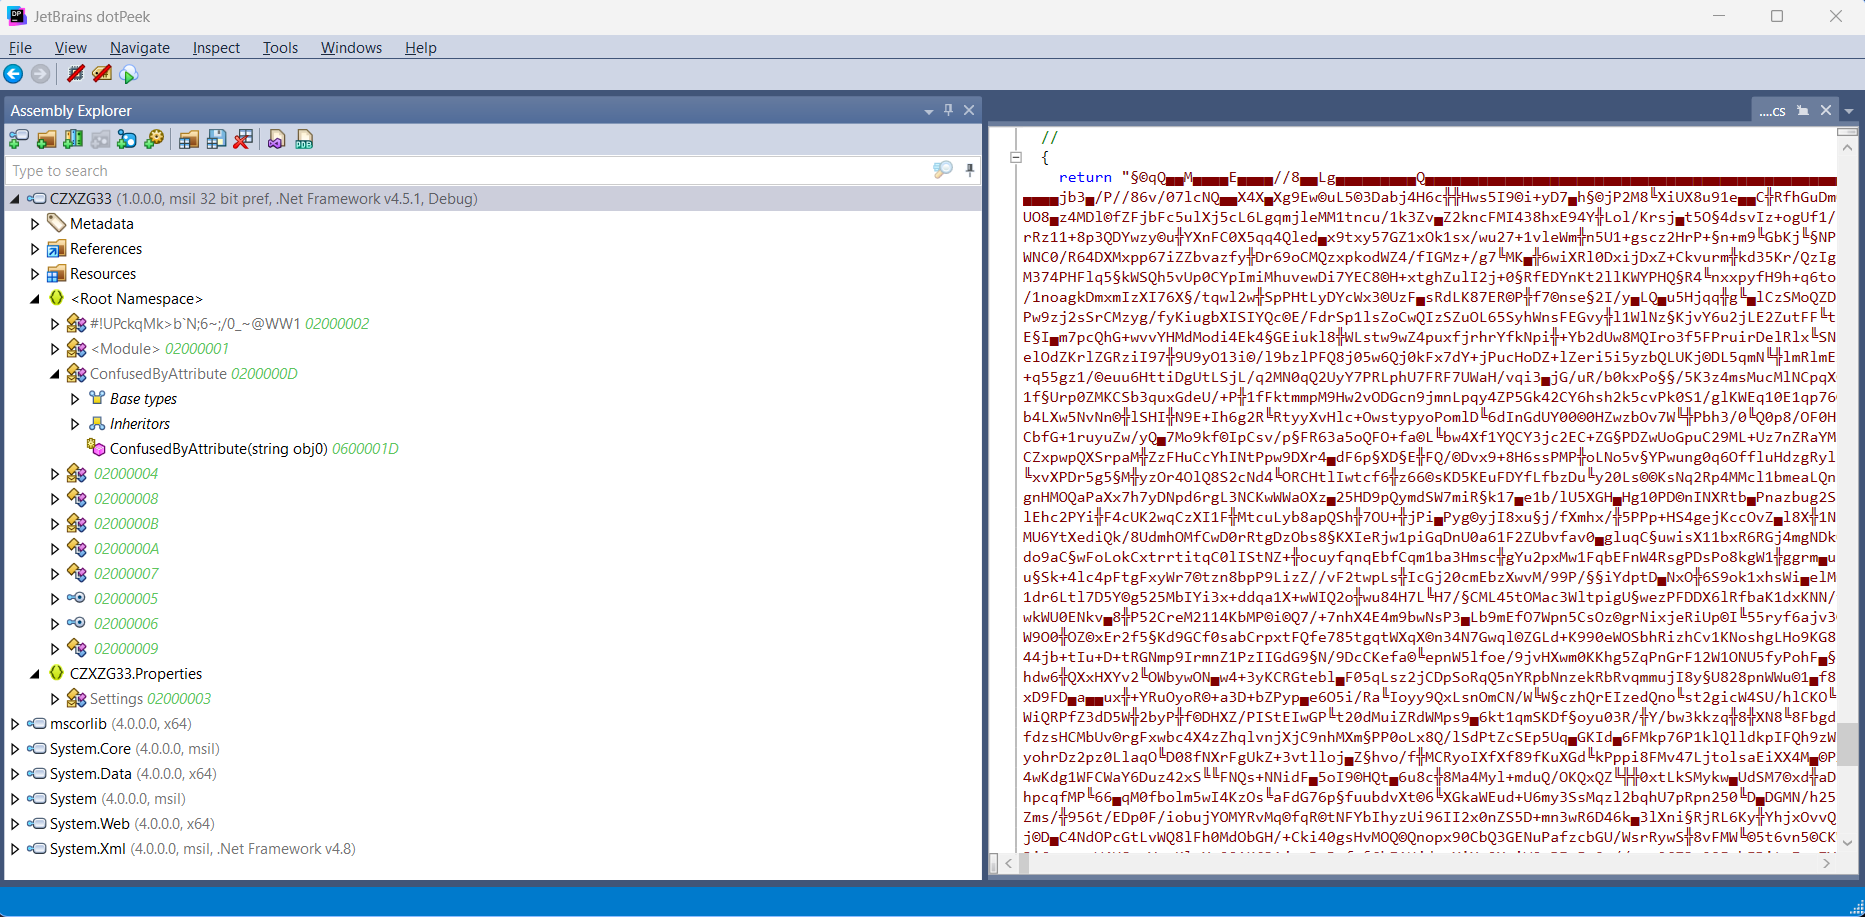Click Open assembly icon with green plus
Viewport: 1865px width, 917px height.
tap(19, 140)
